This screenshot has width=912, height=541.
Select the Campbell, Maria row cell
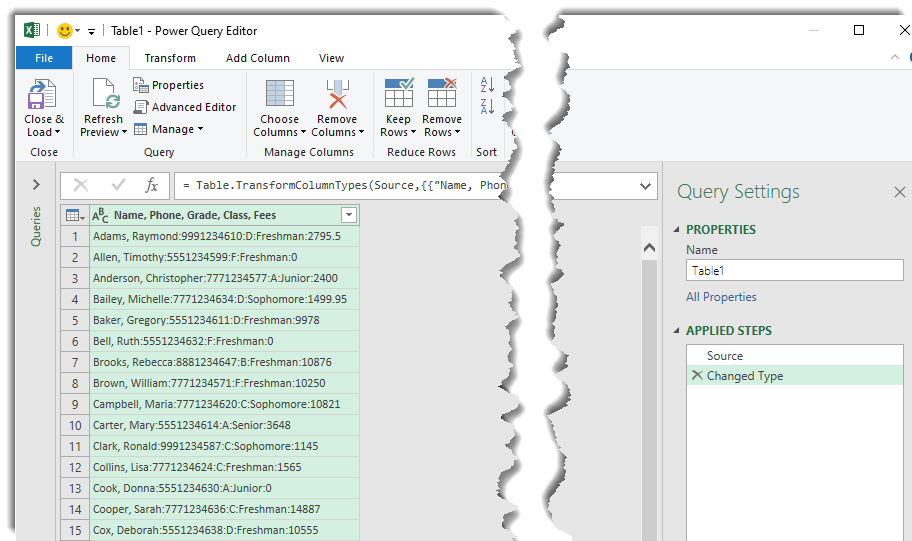pyautogui.click(x=225, y=404)
